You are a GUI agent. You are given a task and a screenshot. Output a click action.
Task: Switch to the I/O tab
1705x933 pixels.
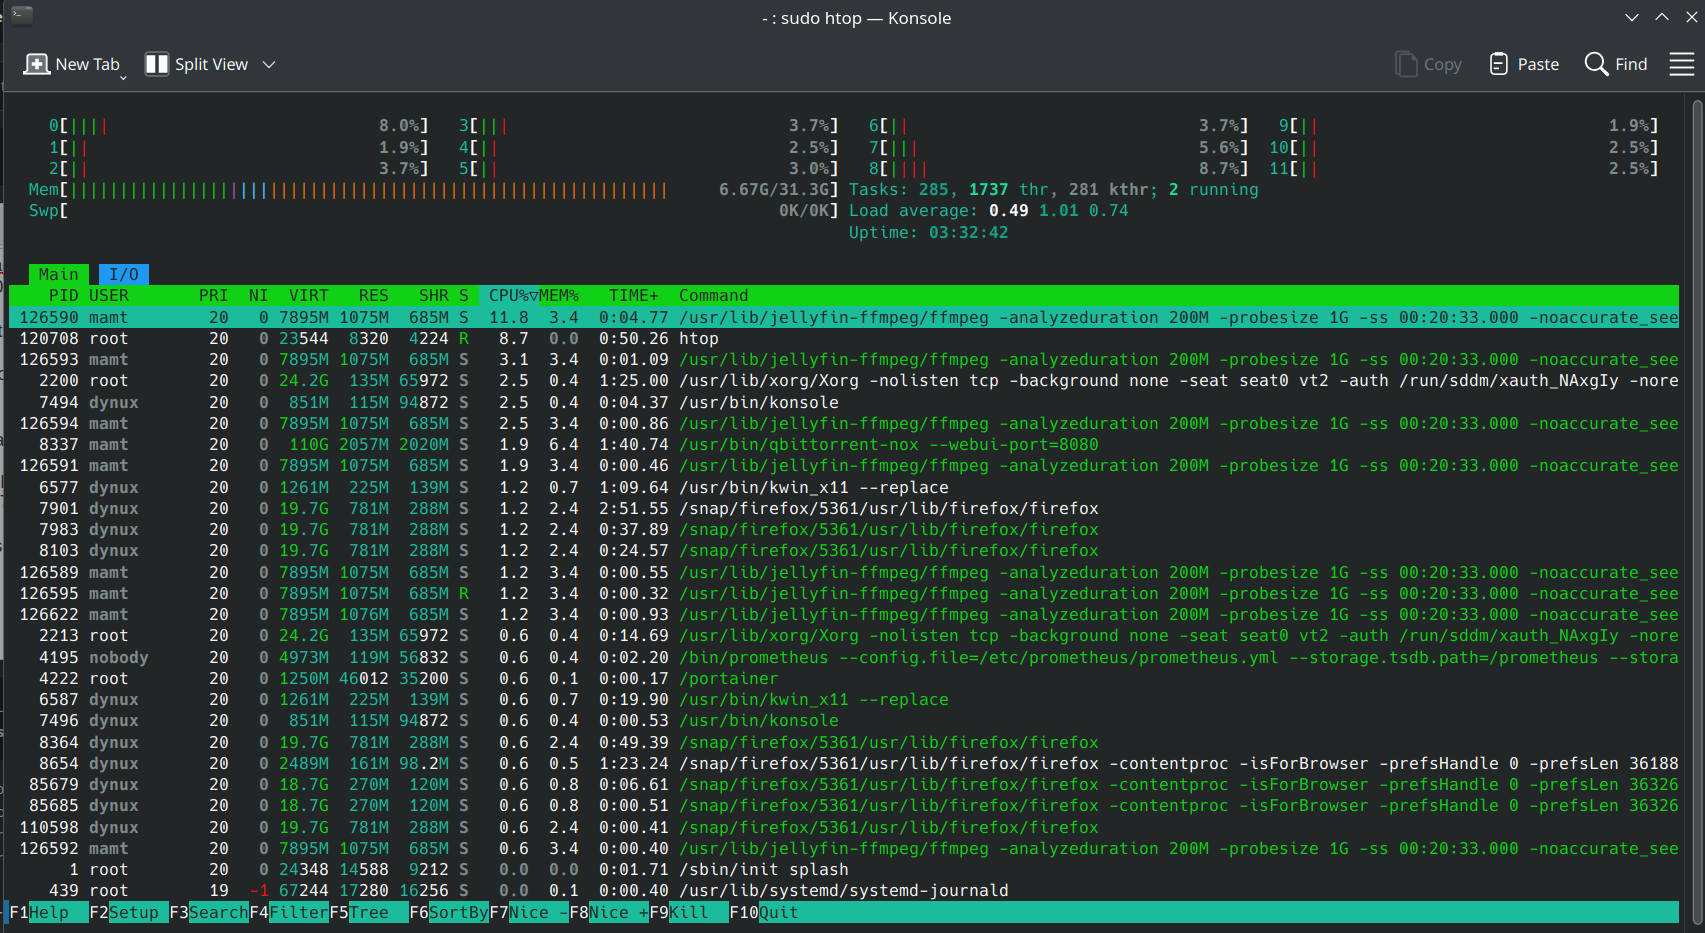click(x=124, y=274)
